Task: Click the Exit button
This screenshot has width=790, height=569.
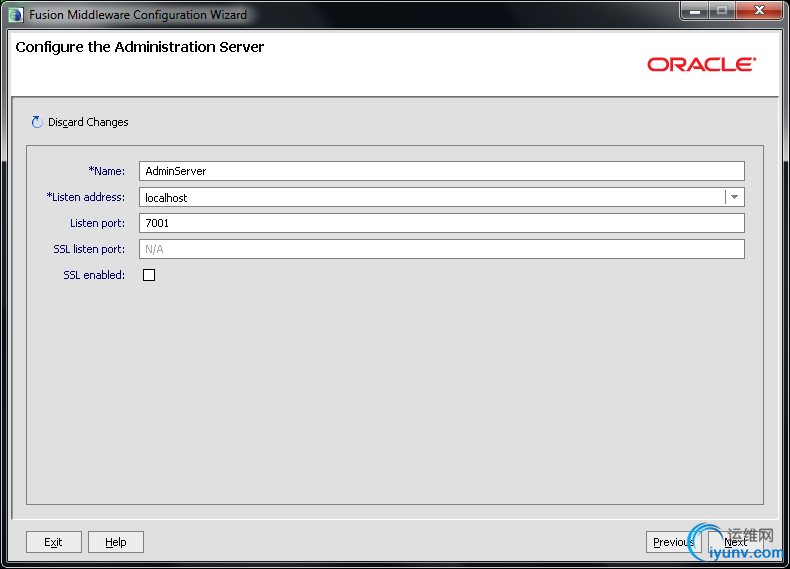Action: tap(53, 542)
